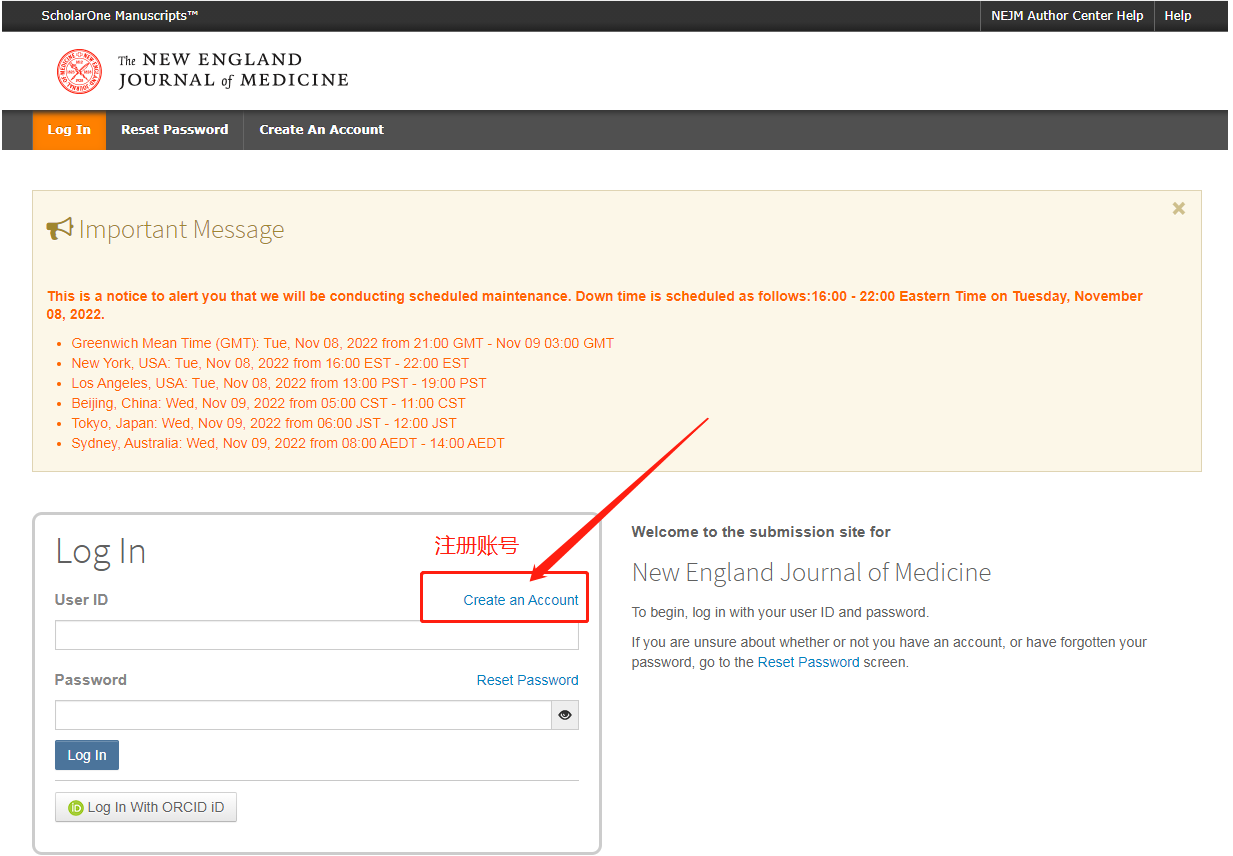Click the Greenwich Mean Time maintenance line
Viewport: 1233px width, 856px height.
[x=343, y=343]
